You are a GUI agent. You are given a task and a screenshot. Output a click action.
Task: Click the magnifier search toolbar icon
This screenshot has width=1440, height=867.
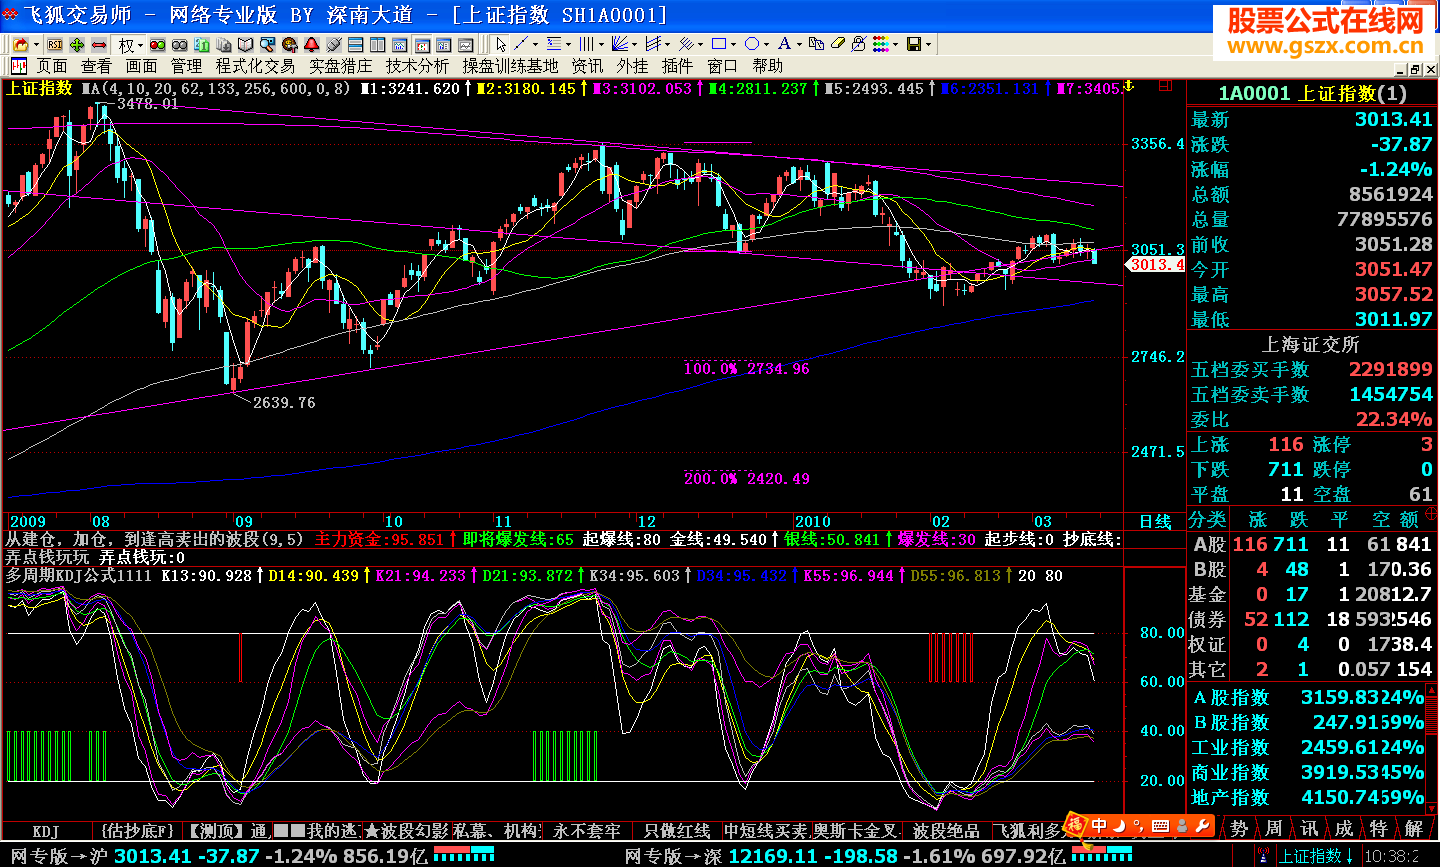268,45
